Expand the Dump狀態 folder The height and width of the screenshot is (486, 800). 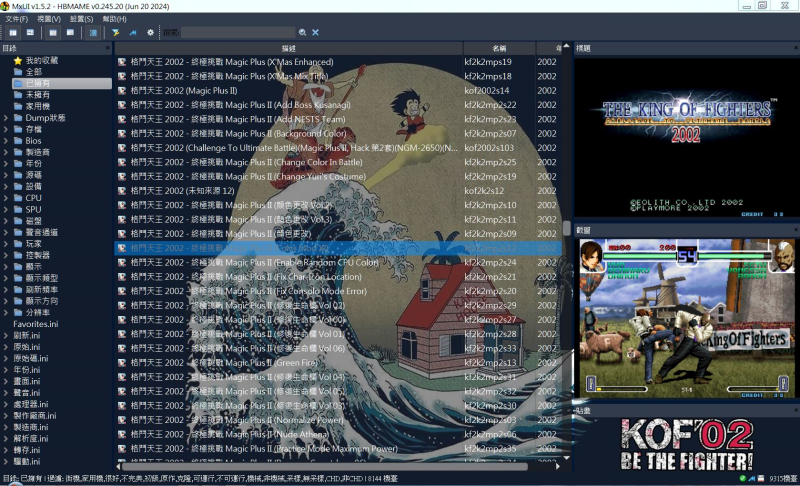click(x=6, y=118)
